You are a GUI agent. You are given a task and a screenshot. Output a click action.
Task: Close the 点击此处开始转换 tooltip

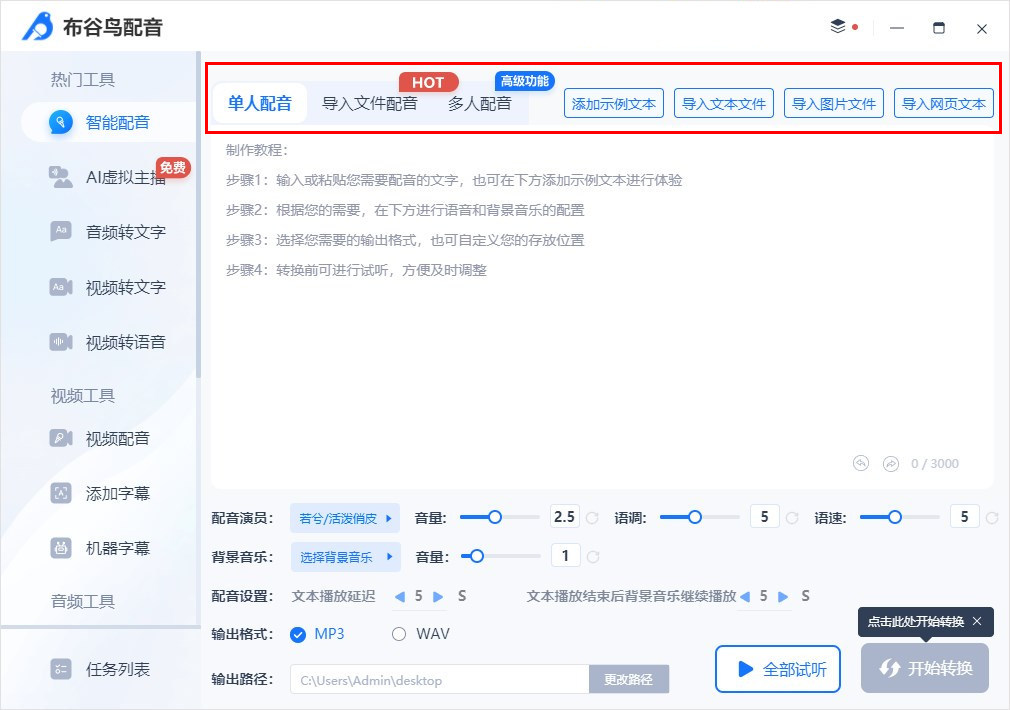click(977, 621)
